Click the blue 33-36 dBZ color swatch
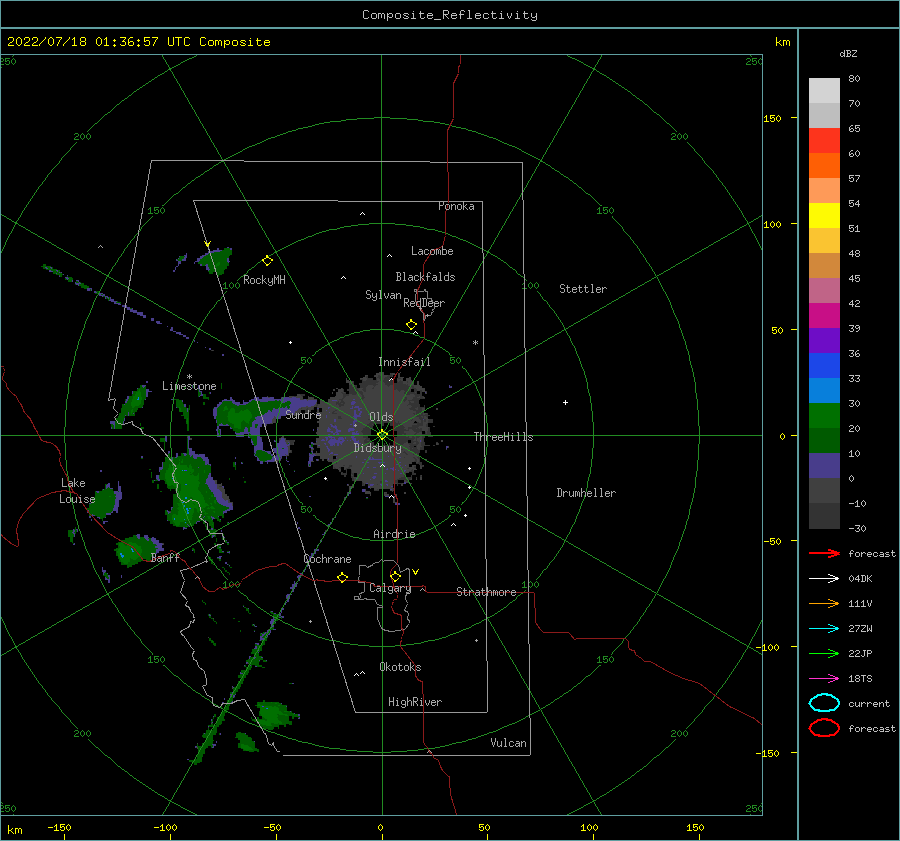The width and height of the screenshot is (900, 841). tap(824, 365)
